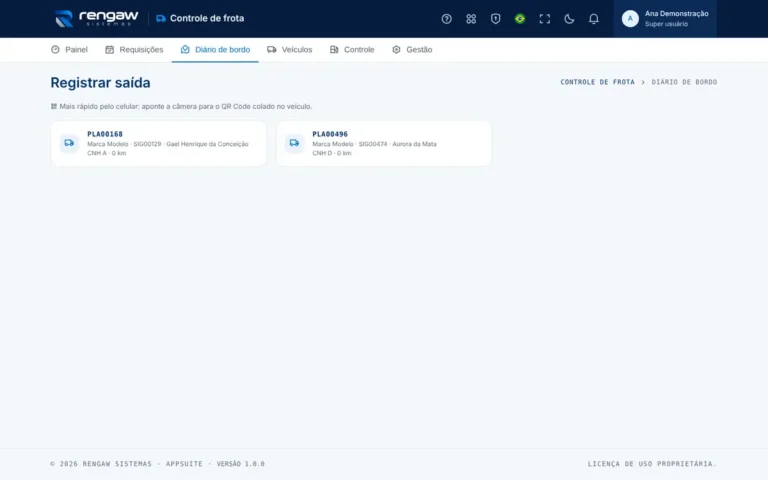Click the QR code icon in hint text
Viewport: 768px width, 480px height.
(x=54, y=106)
